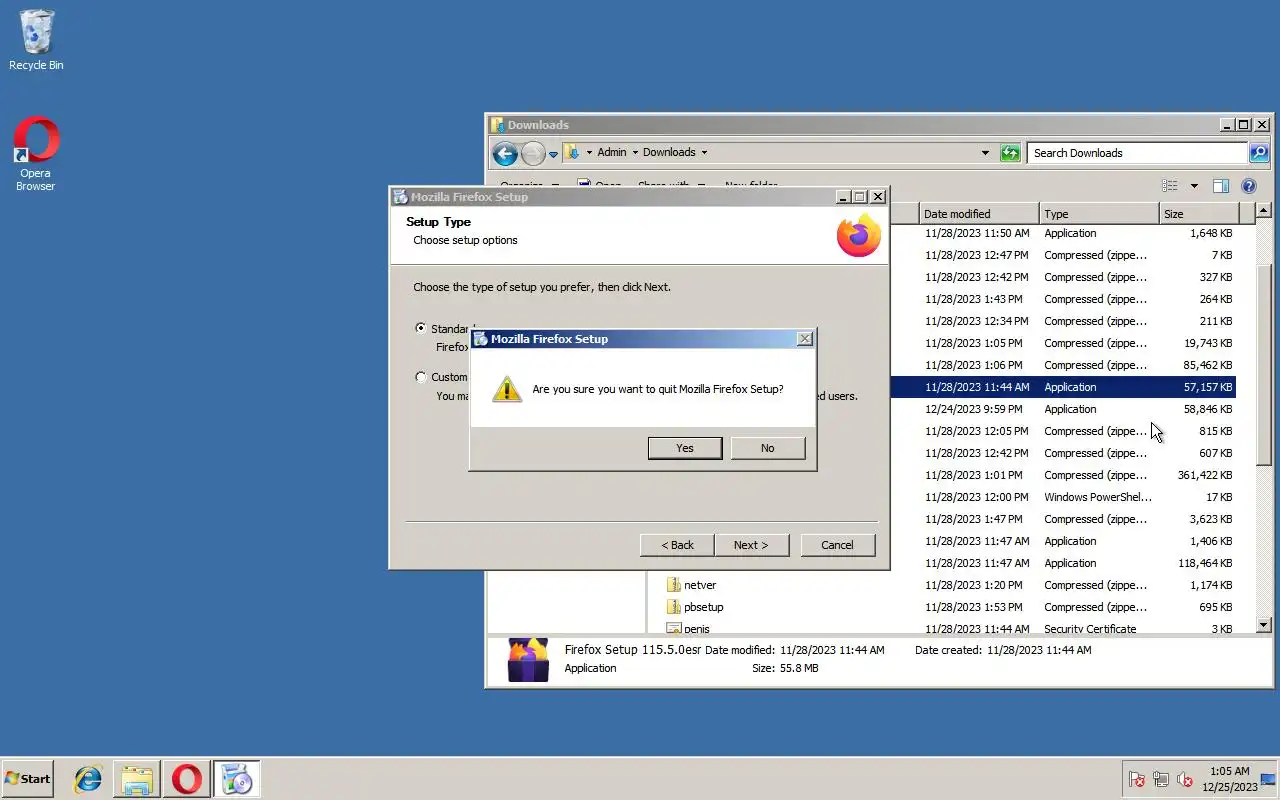Open Explorer help via the question mark icon

click(x=1248, y=186)
